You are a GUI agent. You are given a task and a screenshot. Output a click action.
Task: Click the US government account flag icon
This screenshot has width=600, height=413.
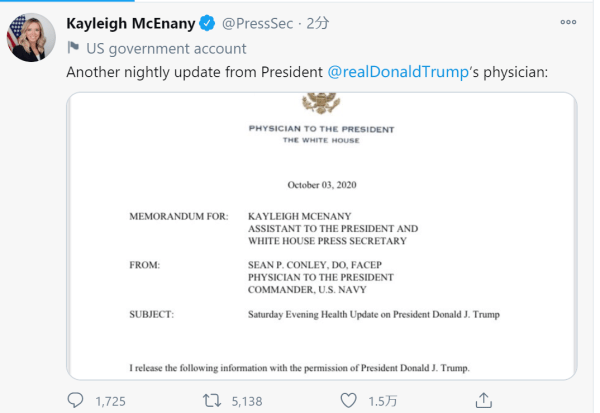click(x=73, y=47)
